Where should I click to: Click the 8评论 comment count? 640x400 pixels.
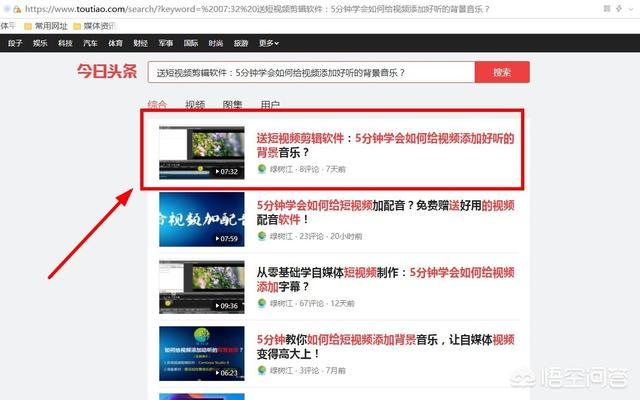click(309, 169)
